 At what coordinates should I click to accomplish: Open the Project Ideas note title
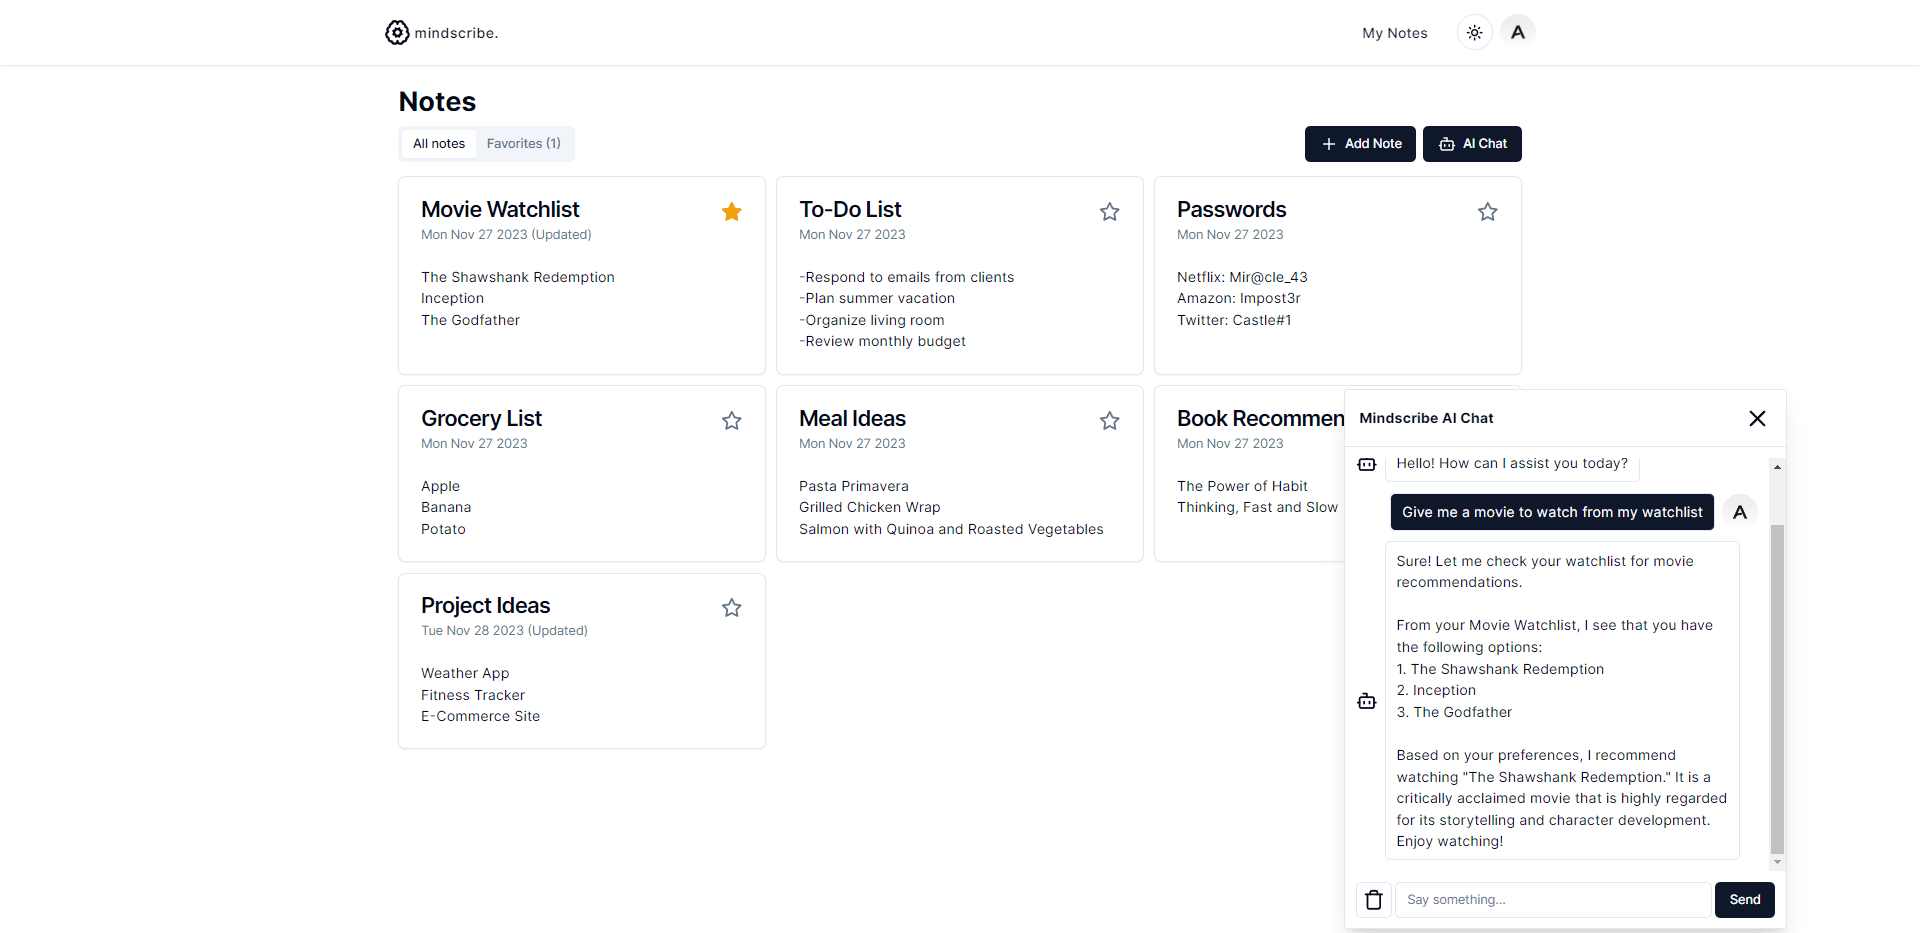485,606
